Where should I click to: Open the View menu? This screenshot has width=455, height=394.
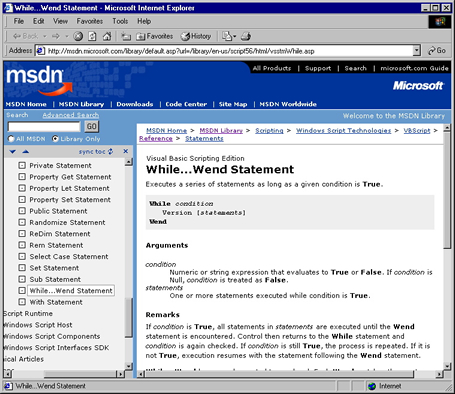point(60,21)
